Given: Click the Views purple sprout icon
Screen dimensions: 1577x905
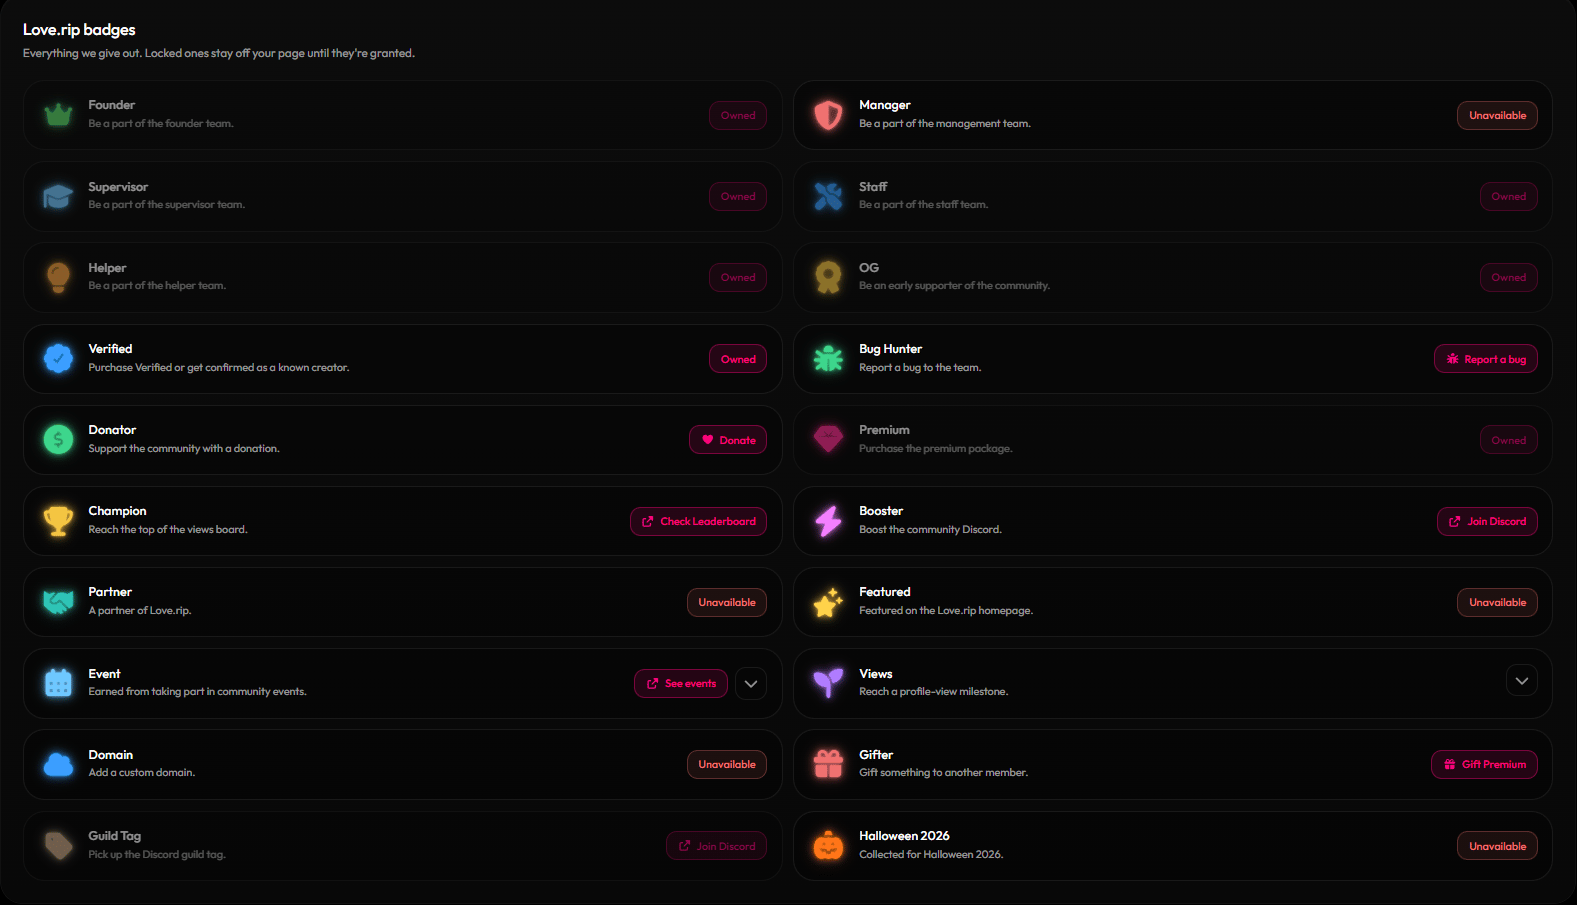Looking at the screenshot, I should (x=828, y=683).
